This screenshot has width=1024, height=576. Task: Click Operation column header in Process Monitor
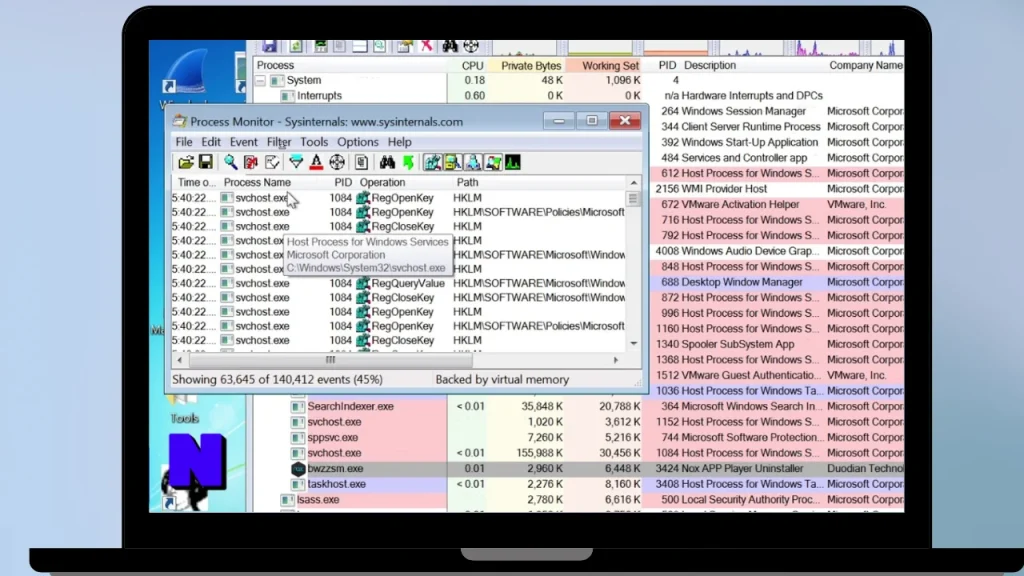[x=382, y=182]
